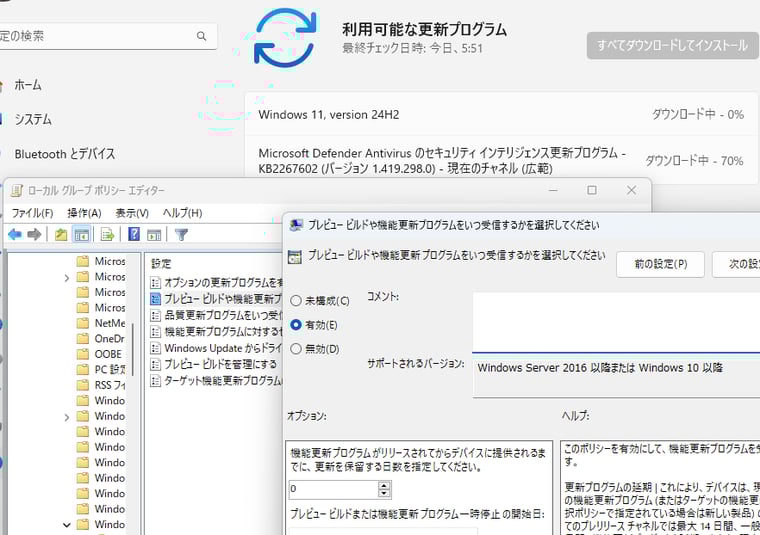Viewport: 760px width, 535px height.
Task: Collapse the expanded Windo folder at tree bottom
Action: 67,525
